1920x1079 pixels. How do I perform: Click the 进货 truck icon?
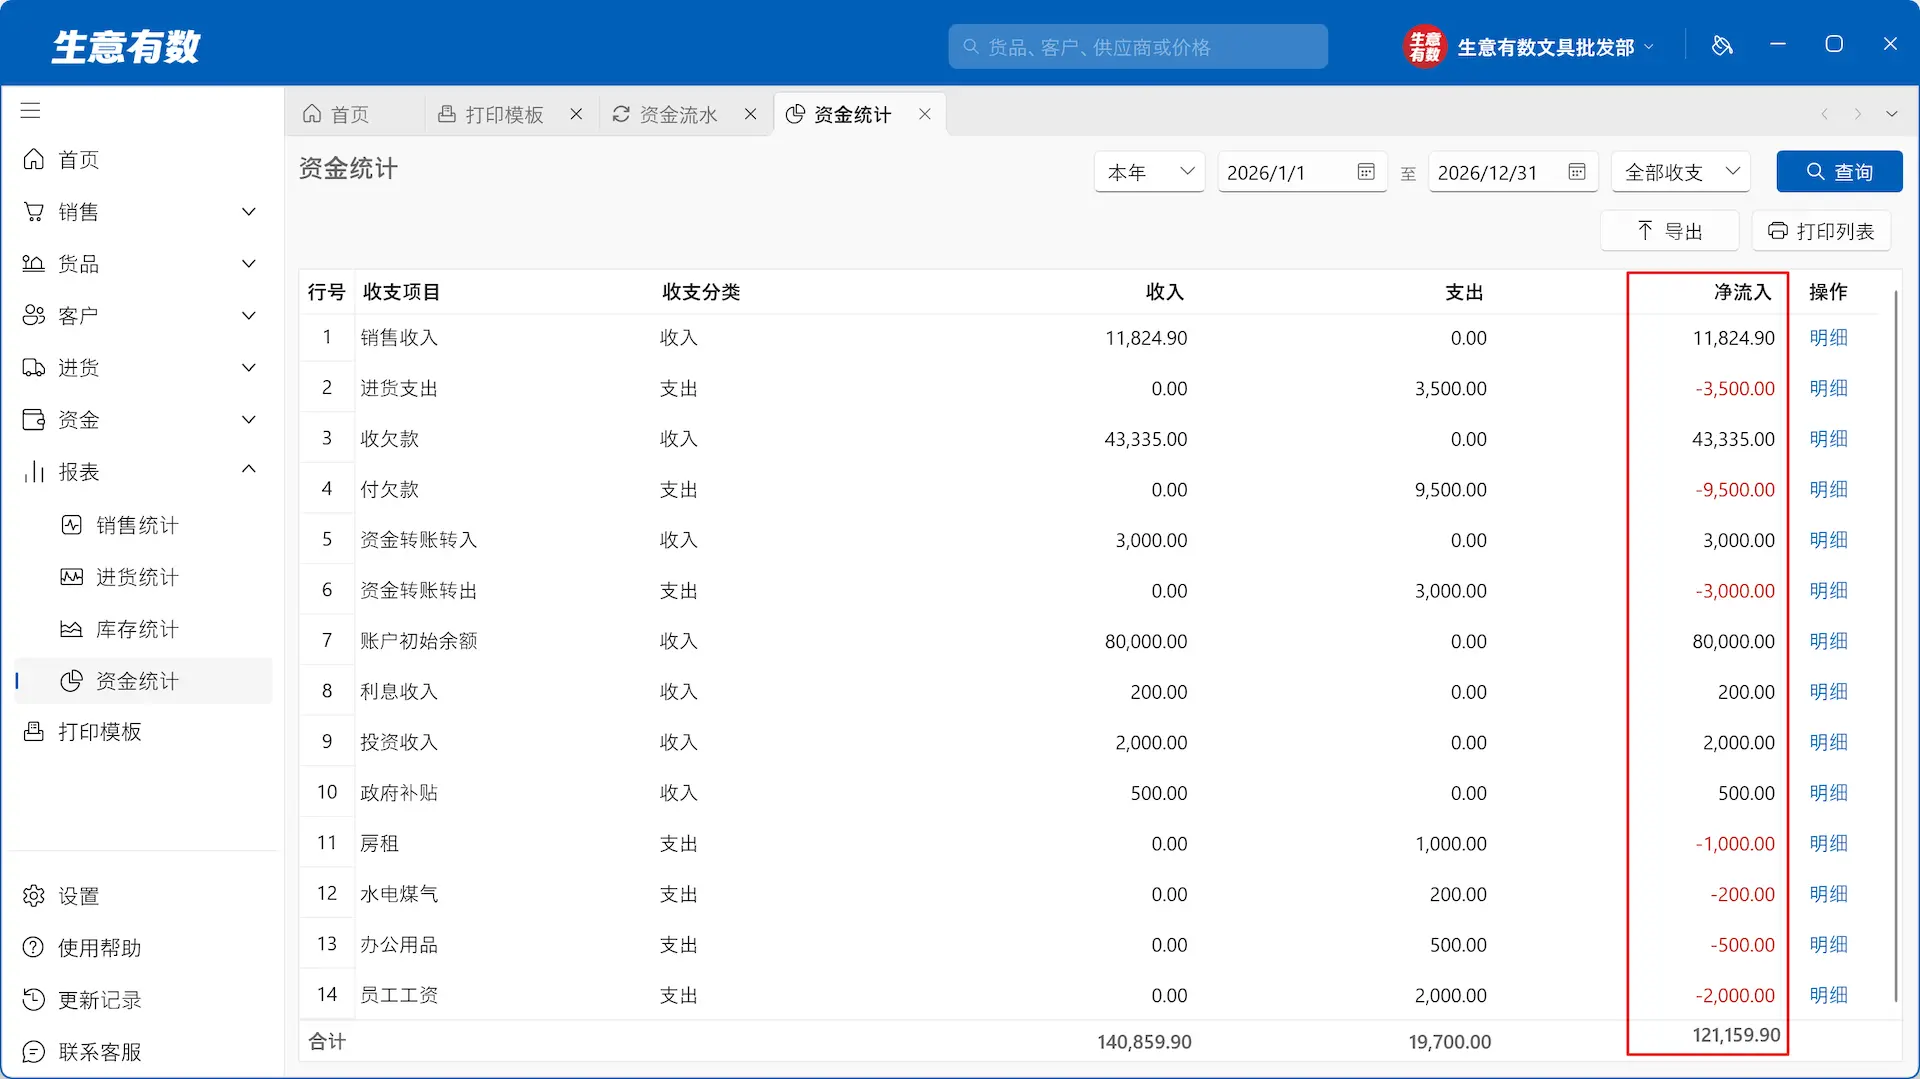(x=34, y=368)
